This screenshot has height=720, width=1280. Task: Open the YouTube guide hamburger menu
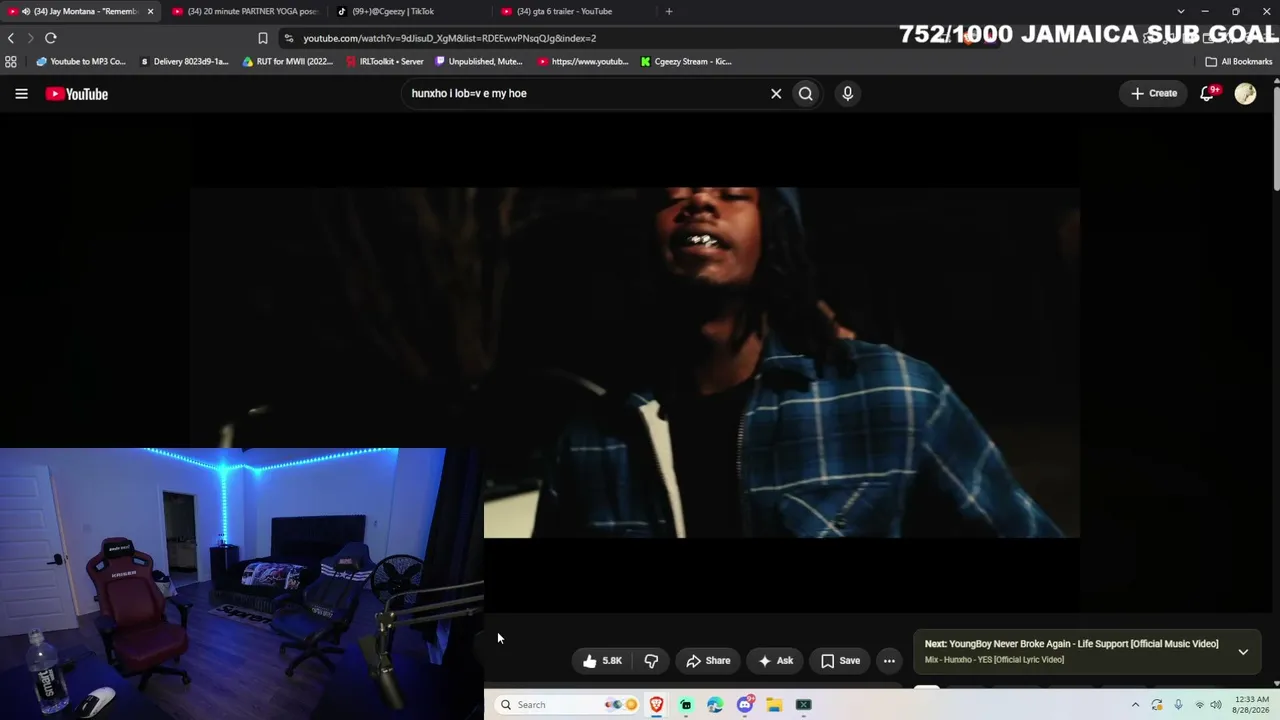click(x=21, y=94)
